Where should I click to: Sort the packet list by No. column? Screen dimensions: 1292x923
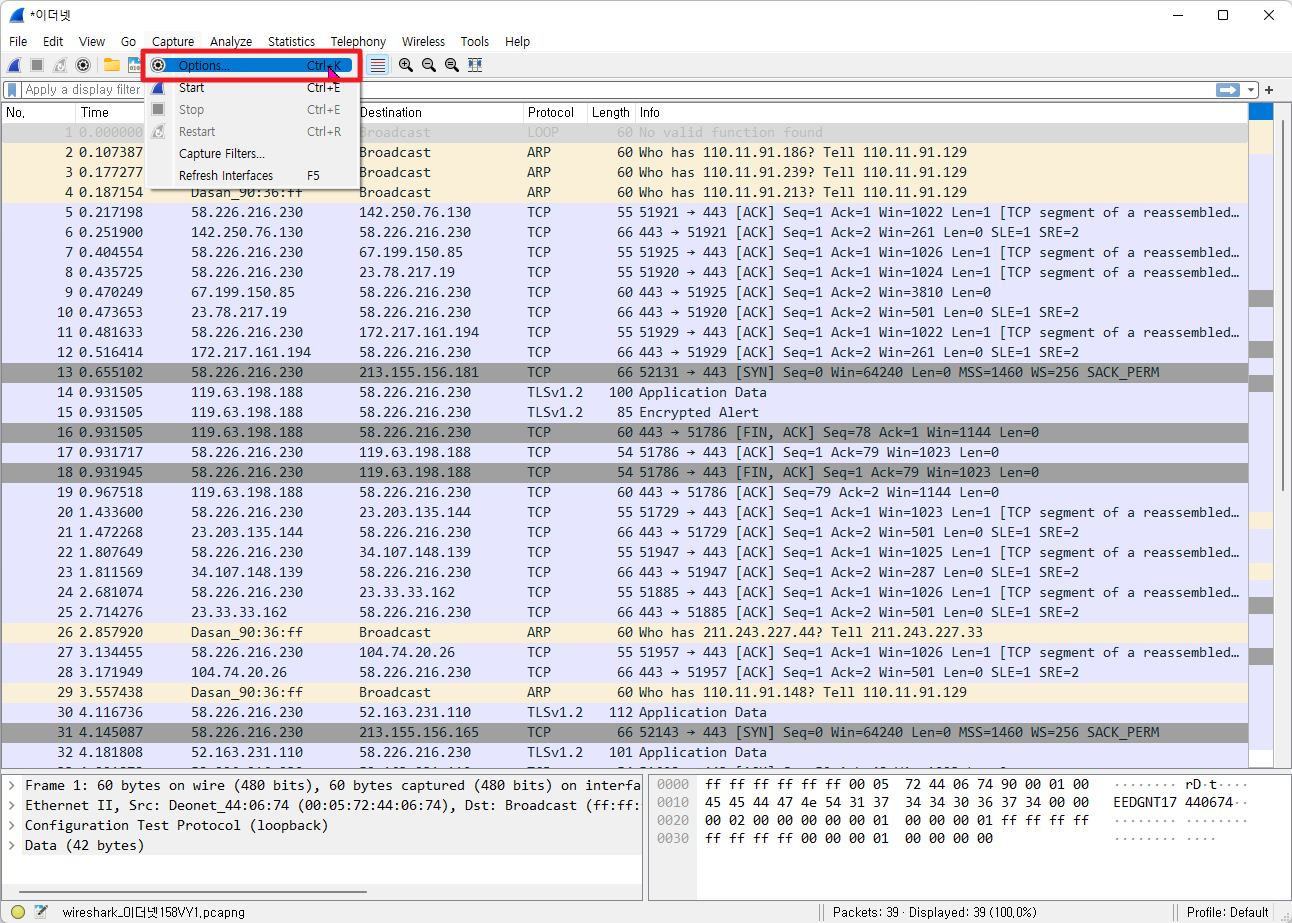[x=38, y=112]
